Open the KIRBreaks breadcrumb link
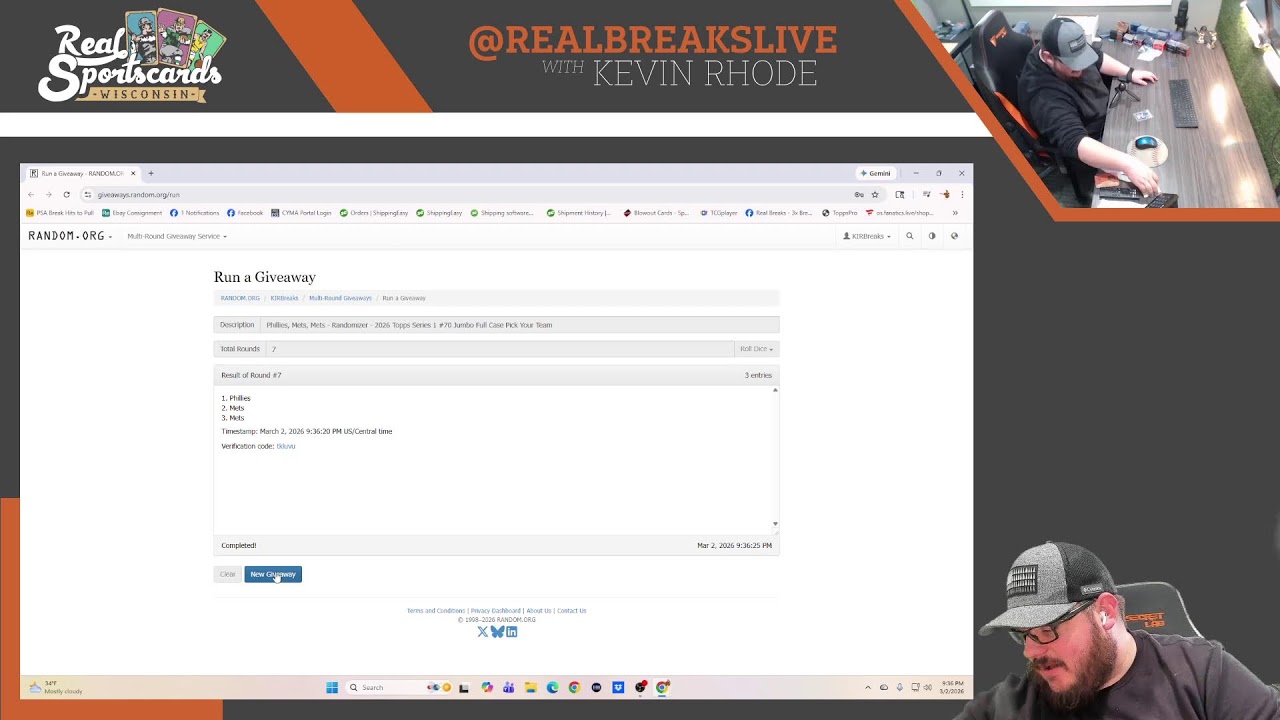The height and width of the screenshot is (720, 1280). click(x=284, y=298)
